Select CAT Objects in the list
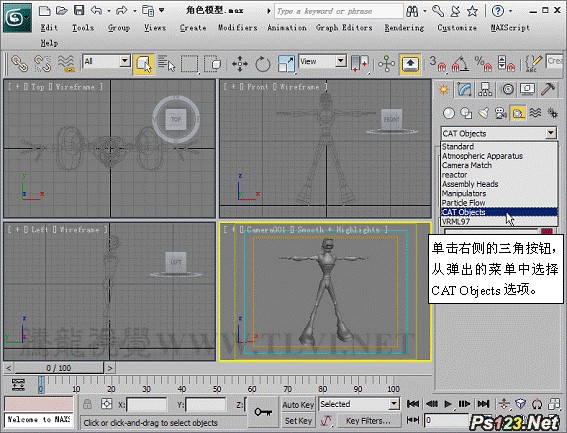The image size is (567, 433). [499, 212]
